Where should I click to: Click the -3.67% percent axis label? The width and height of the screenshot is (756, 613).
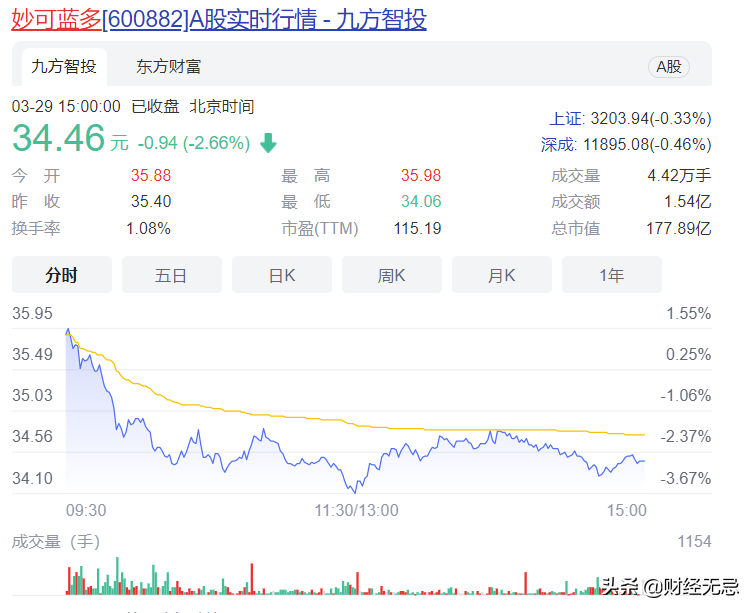pyautogui.click(x=686, y=478)
